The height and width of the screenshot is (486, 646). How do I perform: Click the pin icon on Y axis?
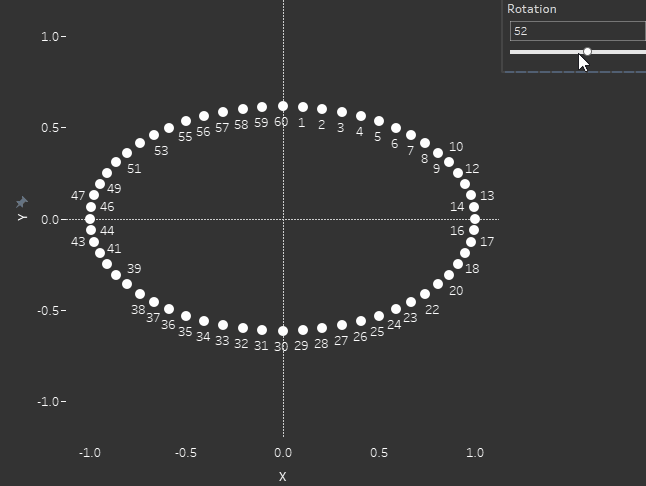pos(21,202)
